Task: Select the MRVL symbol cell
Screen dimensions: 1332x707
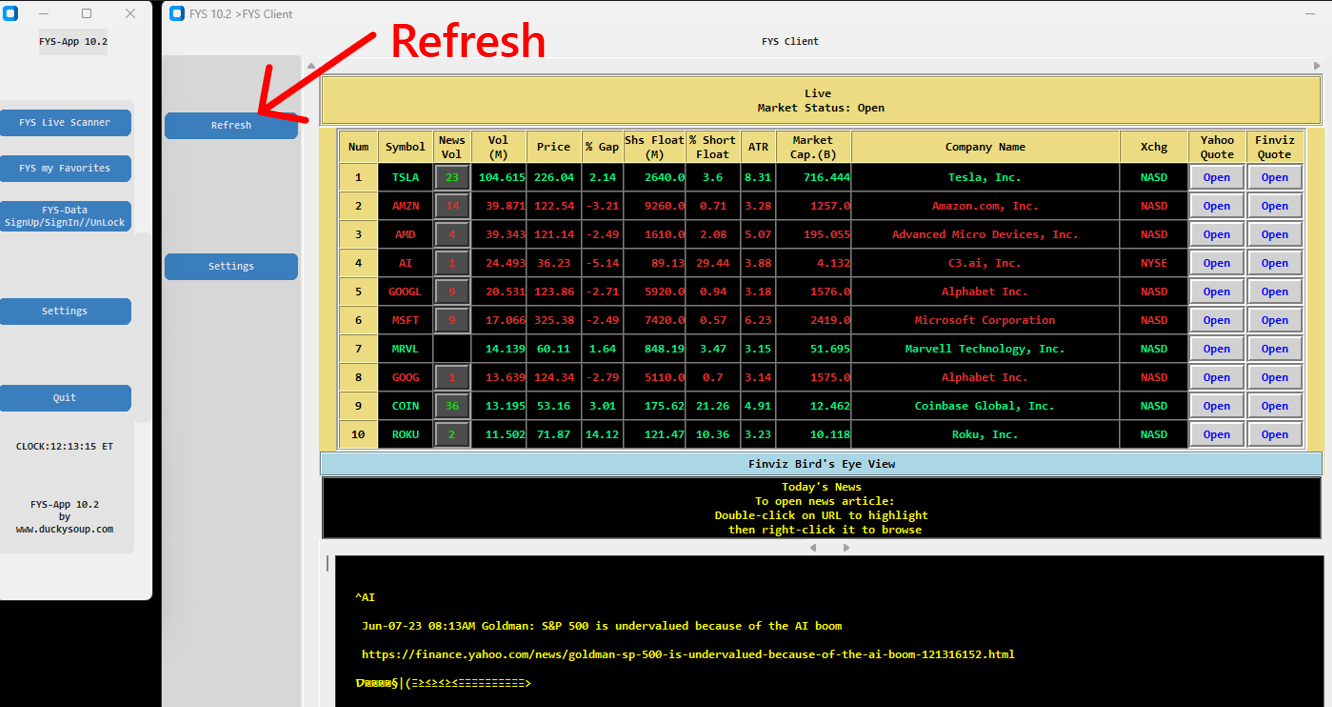Action: pyautogui.click(x=405, y=349)
